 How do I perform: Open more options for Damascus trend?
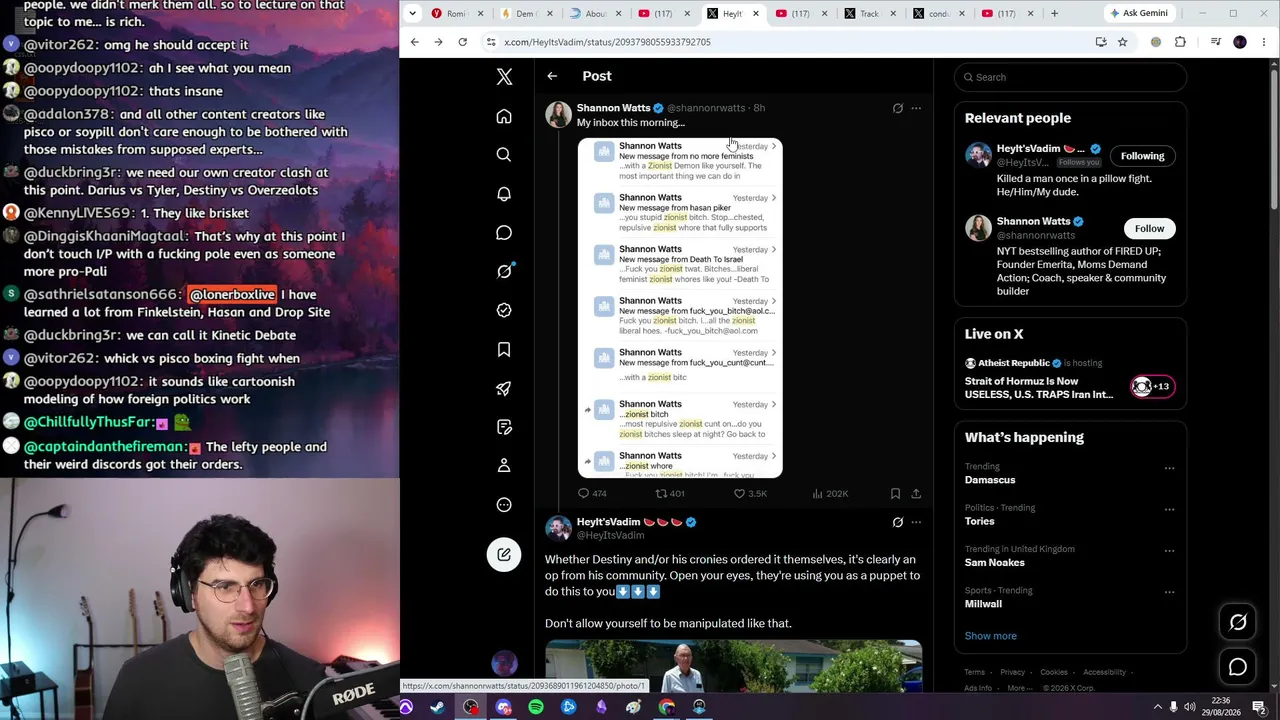1169,467
